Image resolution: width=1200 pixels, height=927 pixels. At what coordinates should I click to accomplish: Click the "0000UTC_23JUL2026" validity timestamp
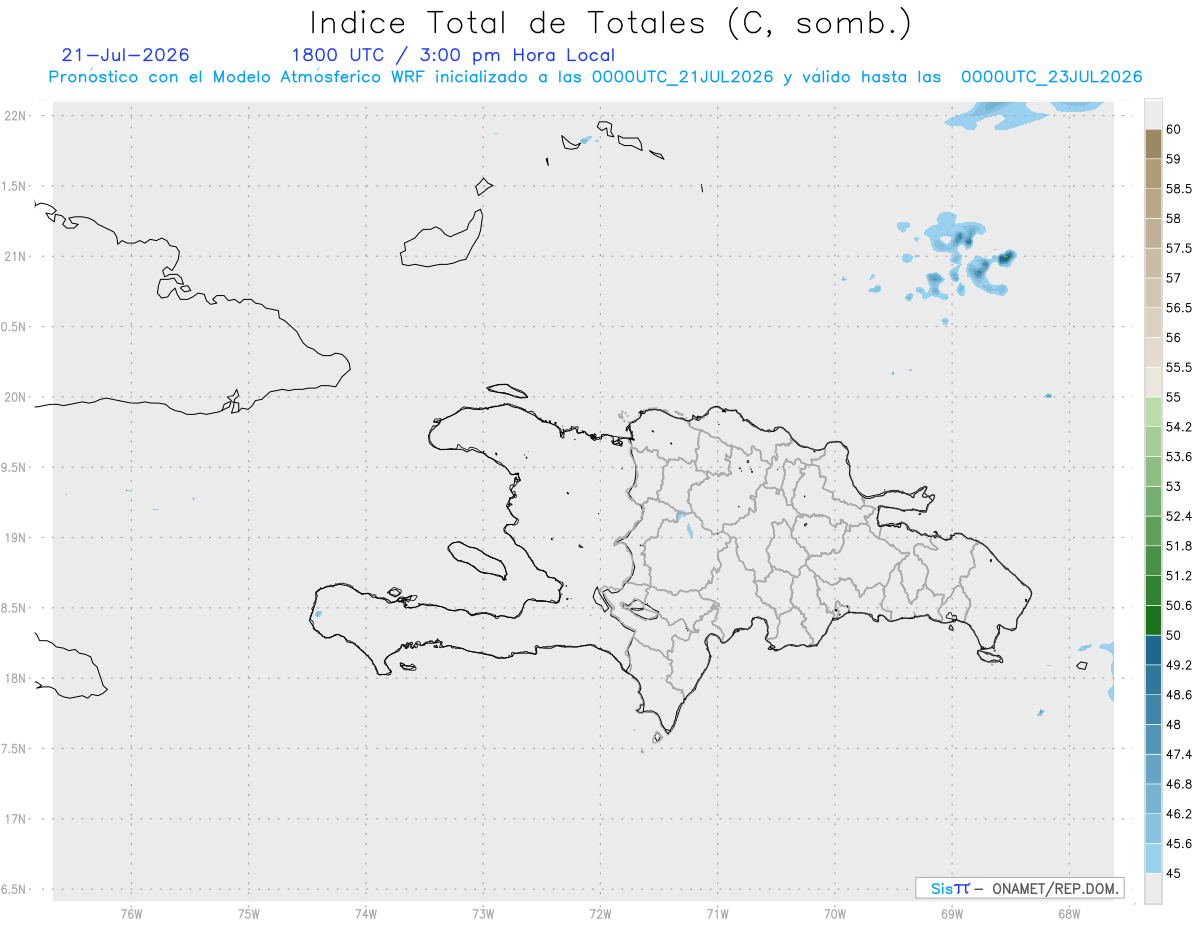tap(1052, 77)
